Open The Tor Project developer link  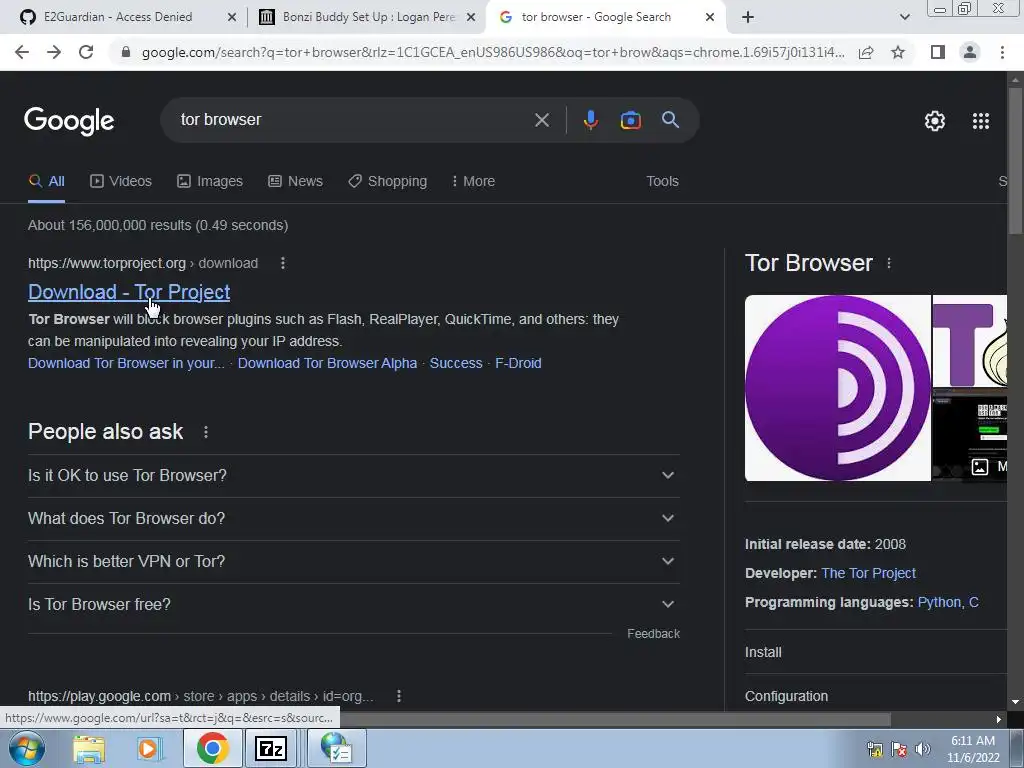point(868,573)
